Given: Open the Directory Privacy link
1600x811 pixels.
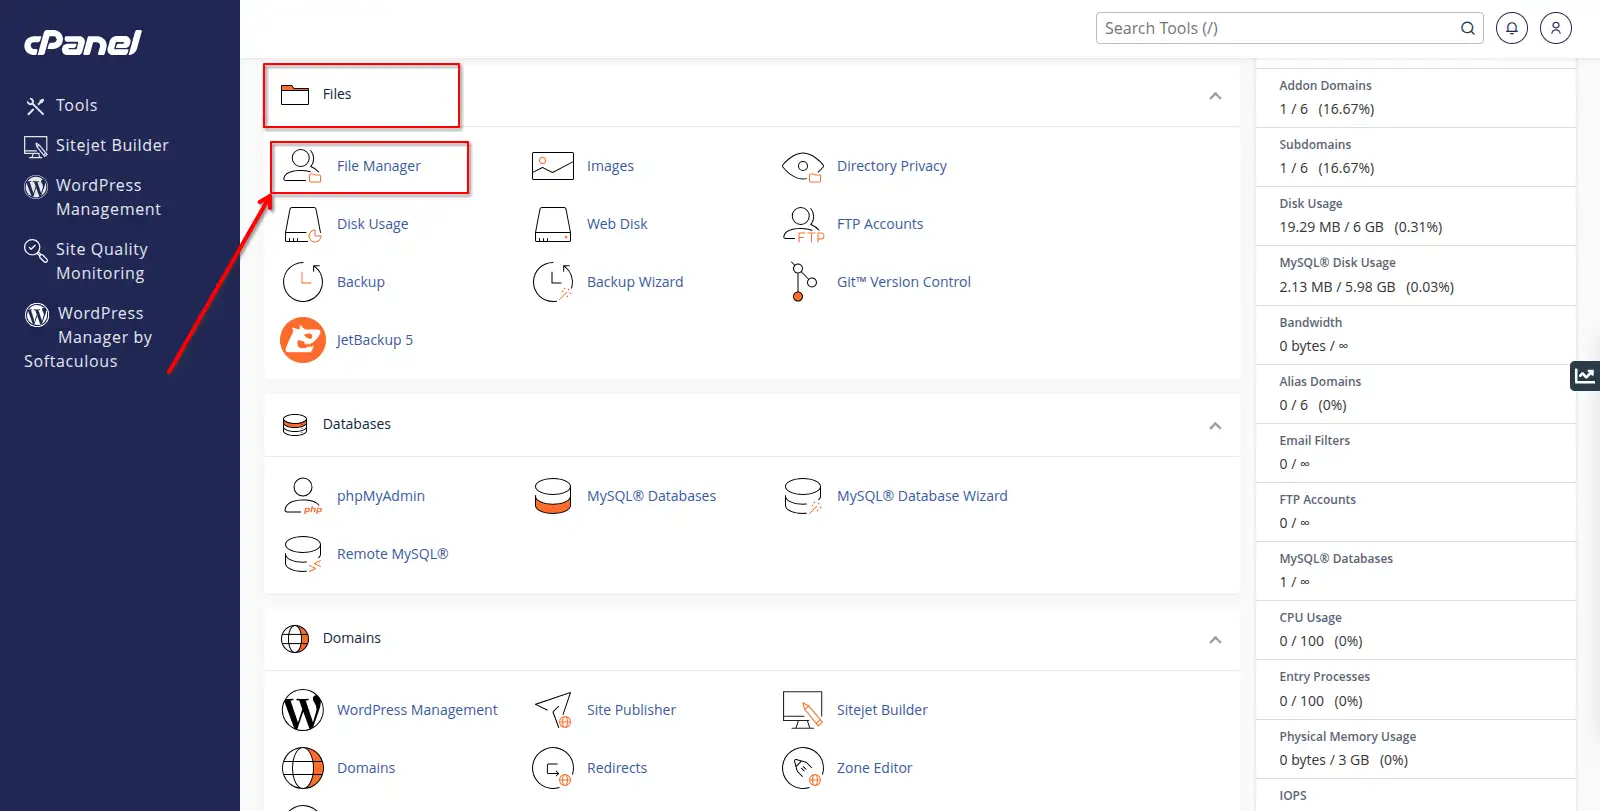Looking at the screenshot, I should (892, 166).
